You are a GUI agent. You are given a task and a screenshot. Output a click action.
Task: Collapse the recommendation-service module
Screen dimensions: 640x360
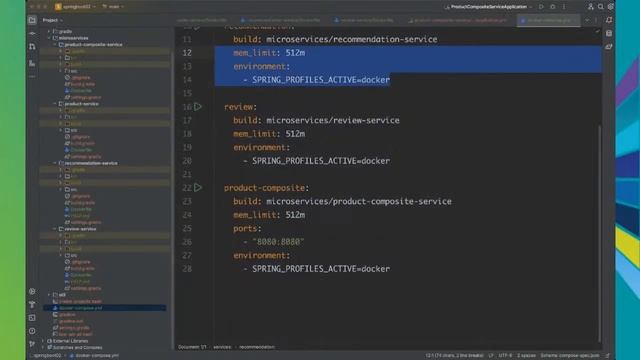55,163
